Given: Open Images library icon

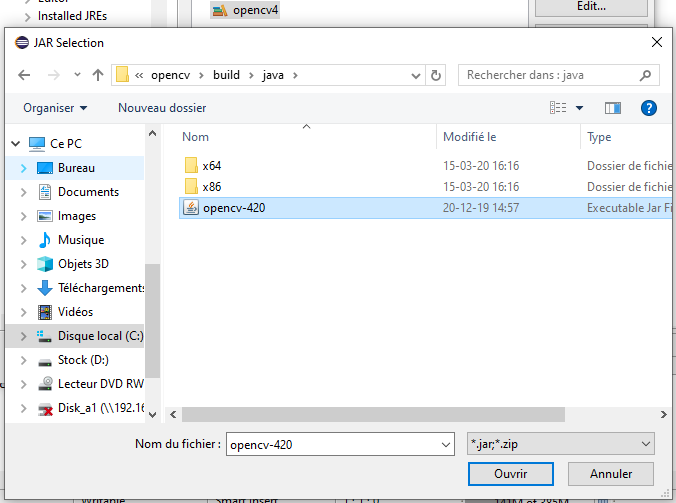Looking at the screenshot, I should pyautogui.click(x=45, y=216).
